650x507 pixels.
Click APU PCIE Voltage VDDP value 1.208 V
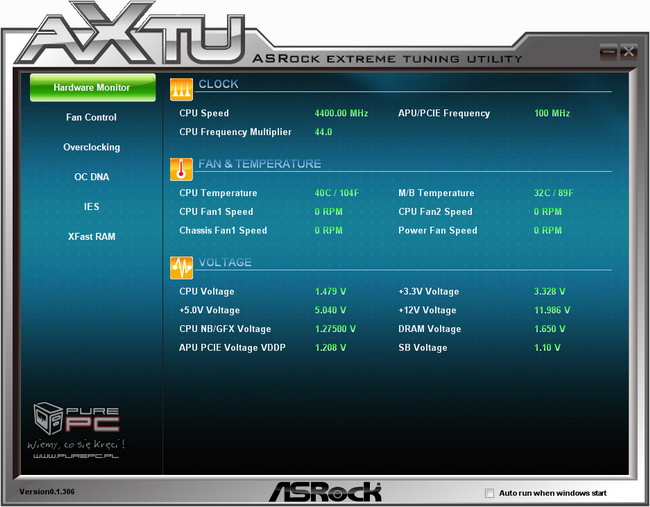[330, 347]
